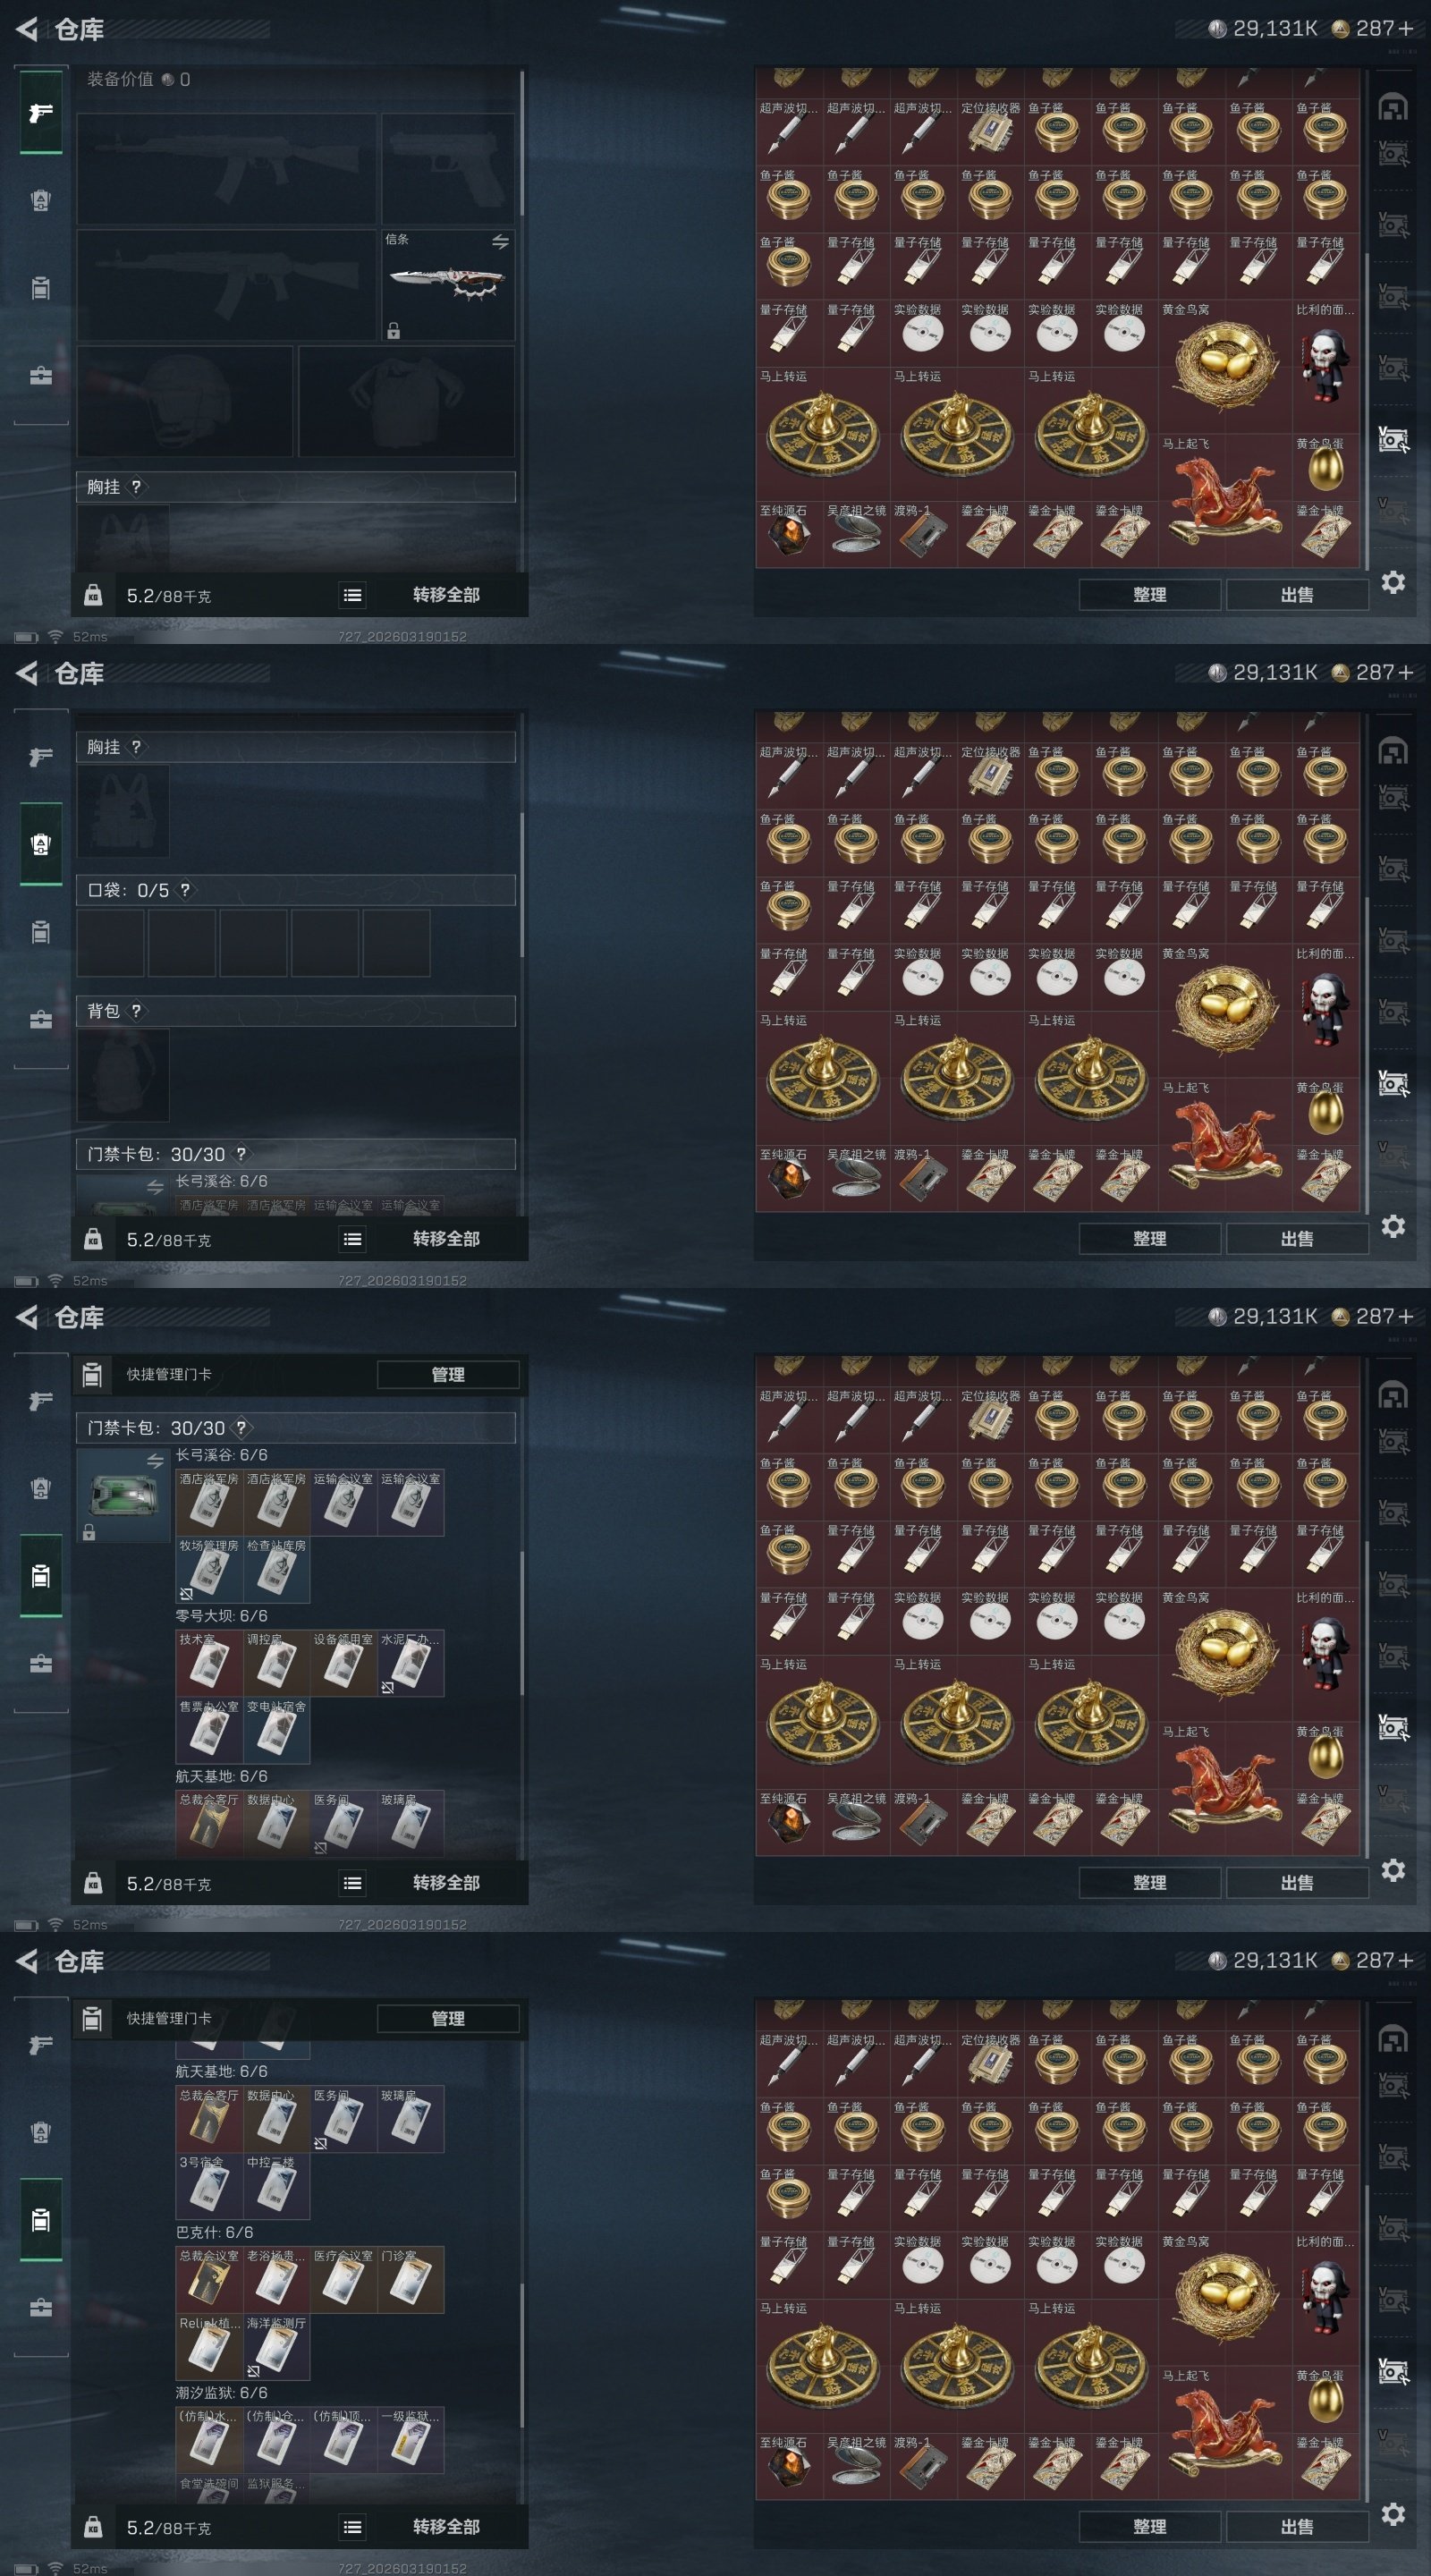
Task: Open the 巴克什: 6/6 card group
Action: coord(214,2232)
